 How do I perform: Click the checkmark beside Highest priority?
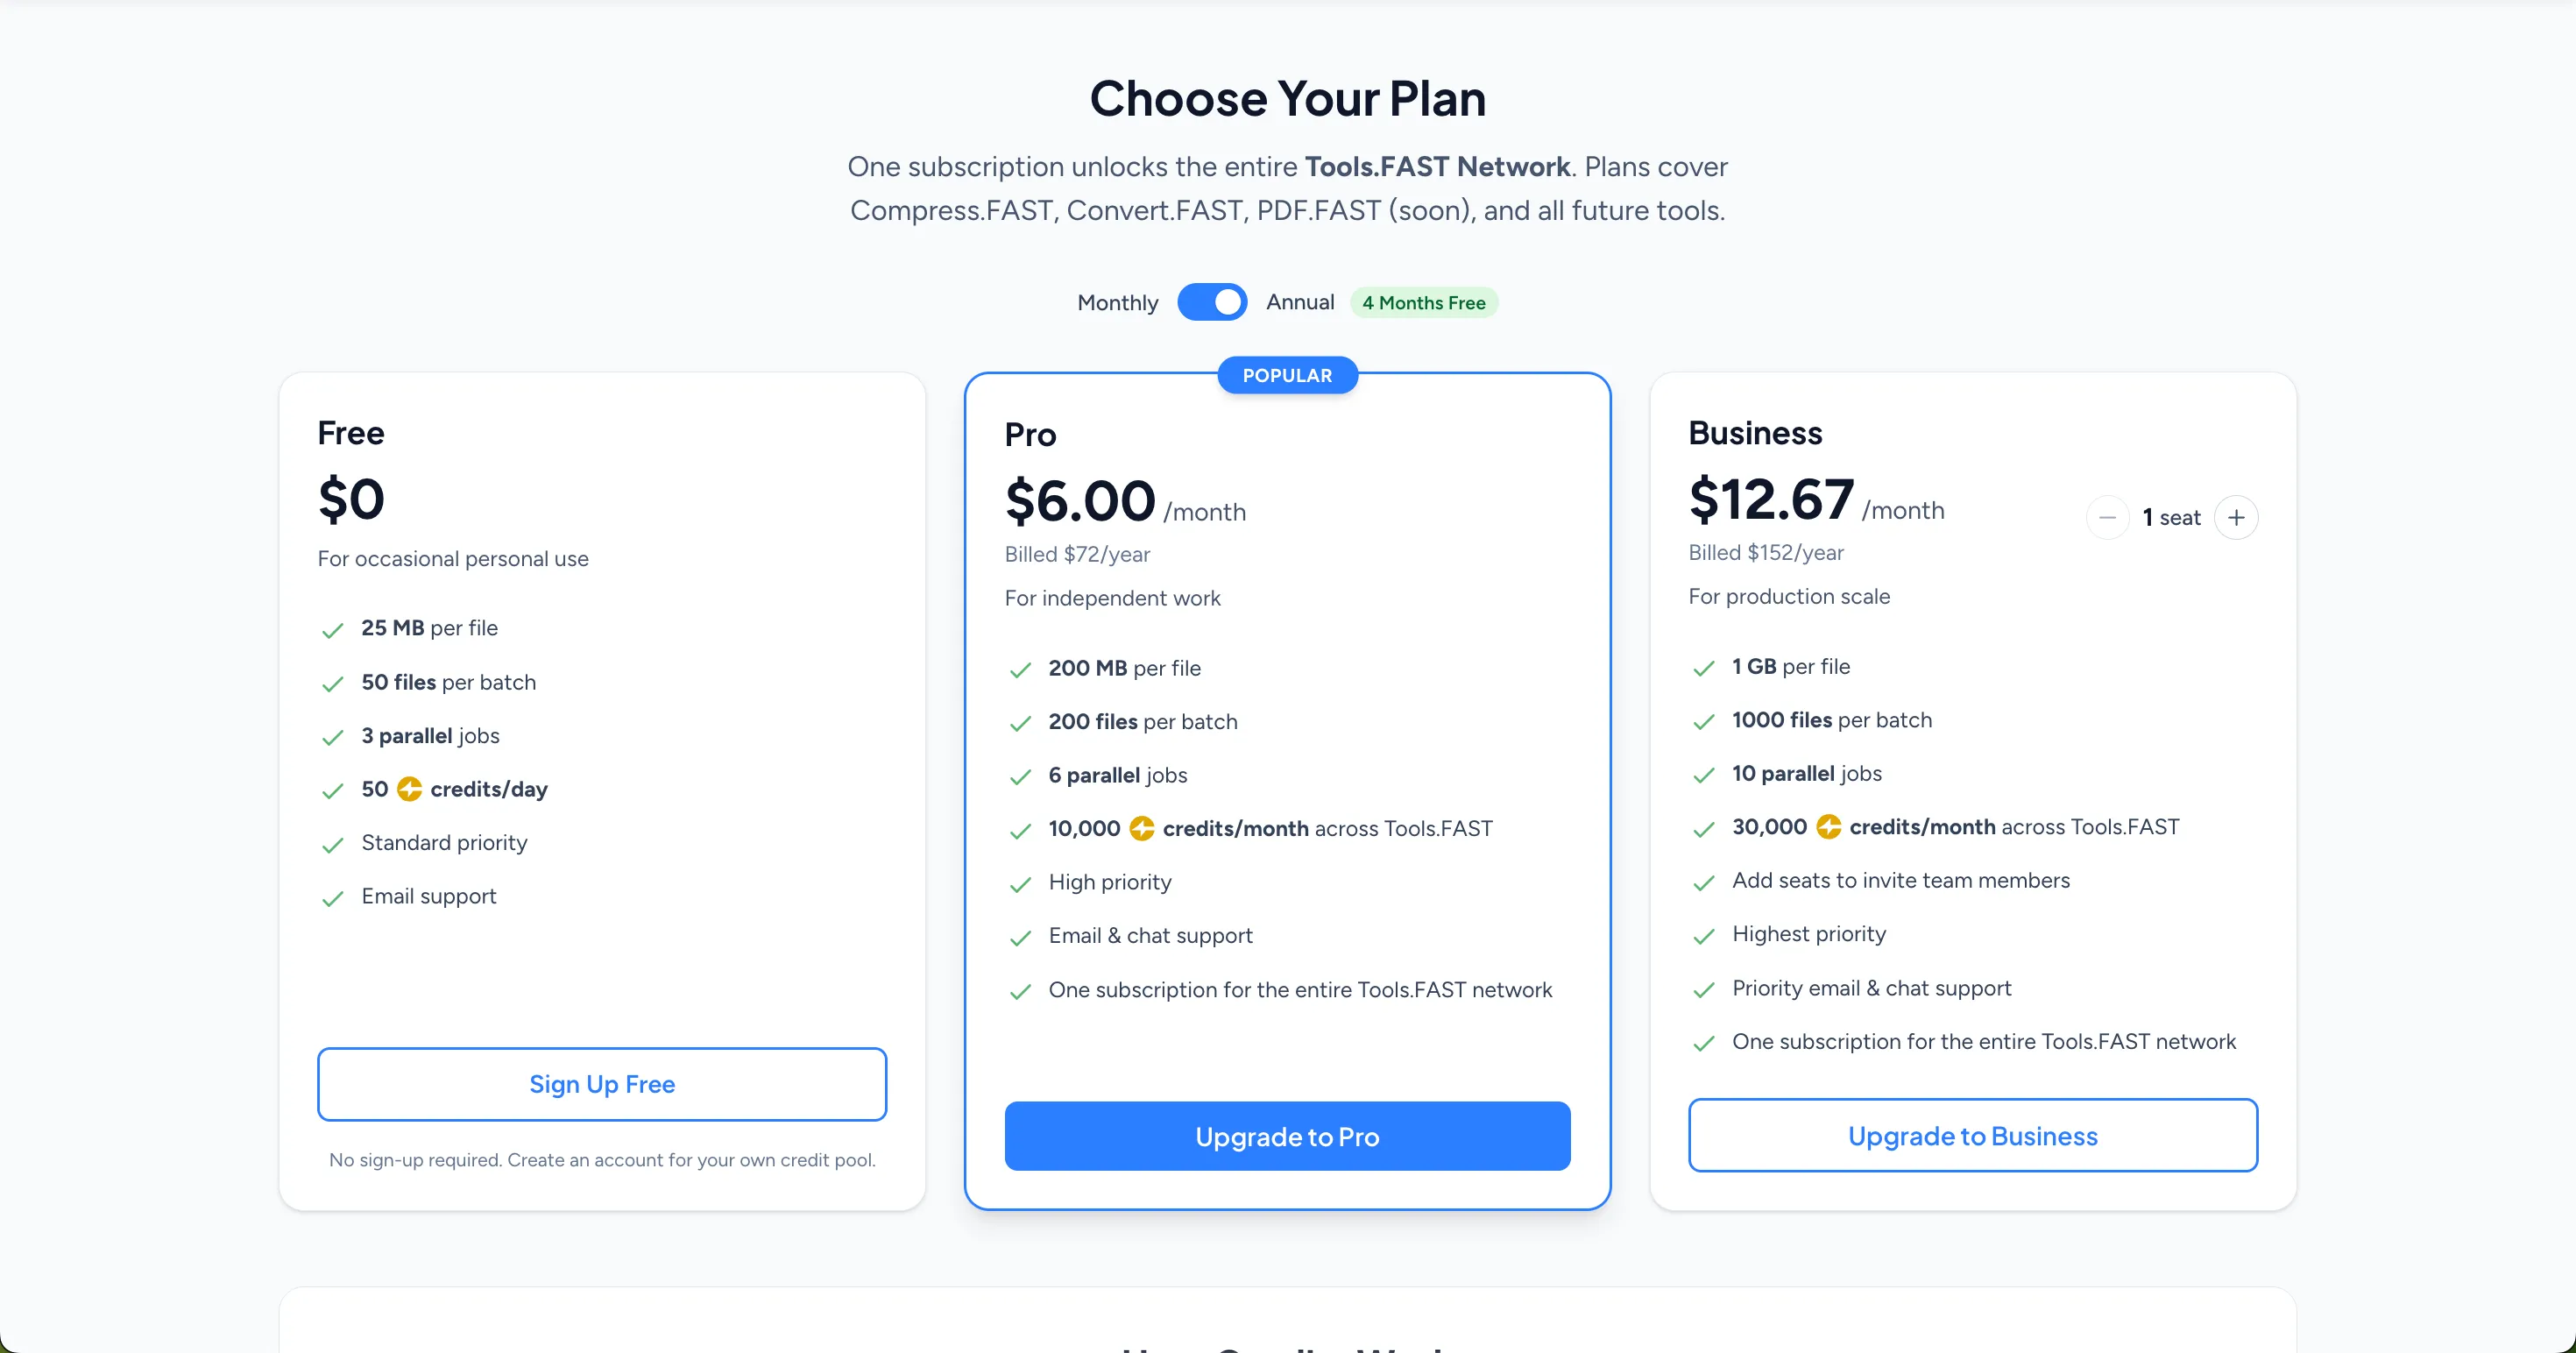(x=1704, y=936)
